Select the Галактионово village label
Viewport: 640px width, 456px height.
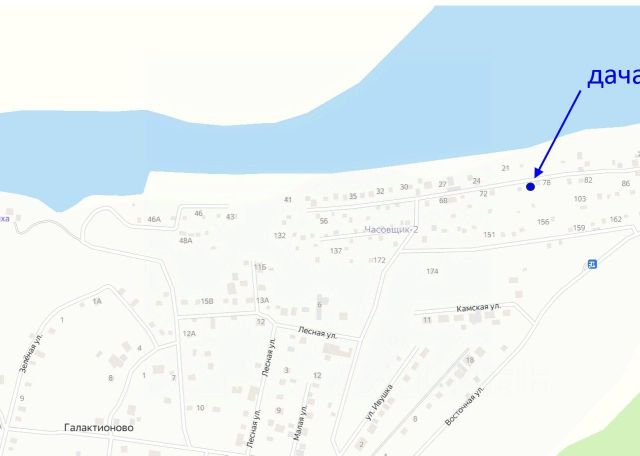tap(99, 427)
